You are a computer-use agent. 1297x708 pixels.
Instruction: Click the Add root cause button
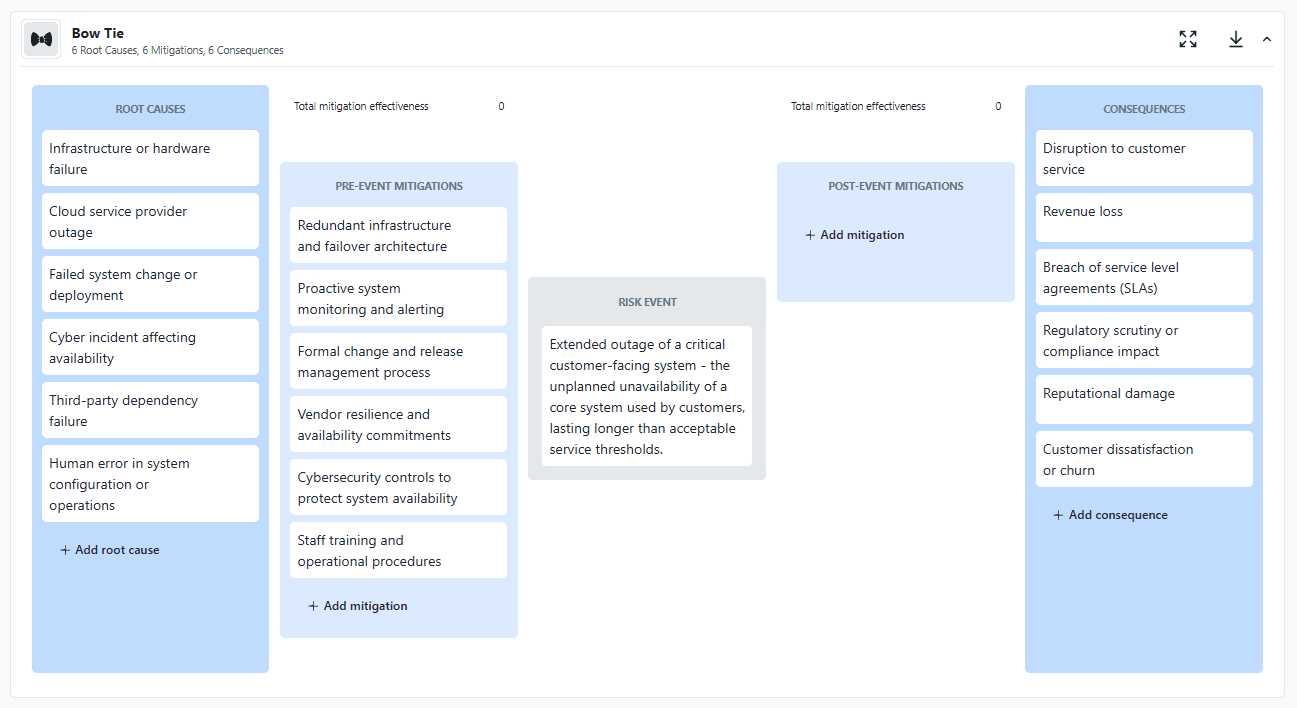tap(110, 549)
